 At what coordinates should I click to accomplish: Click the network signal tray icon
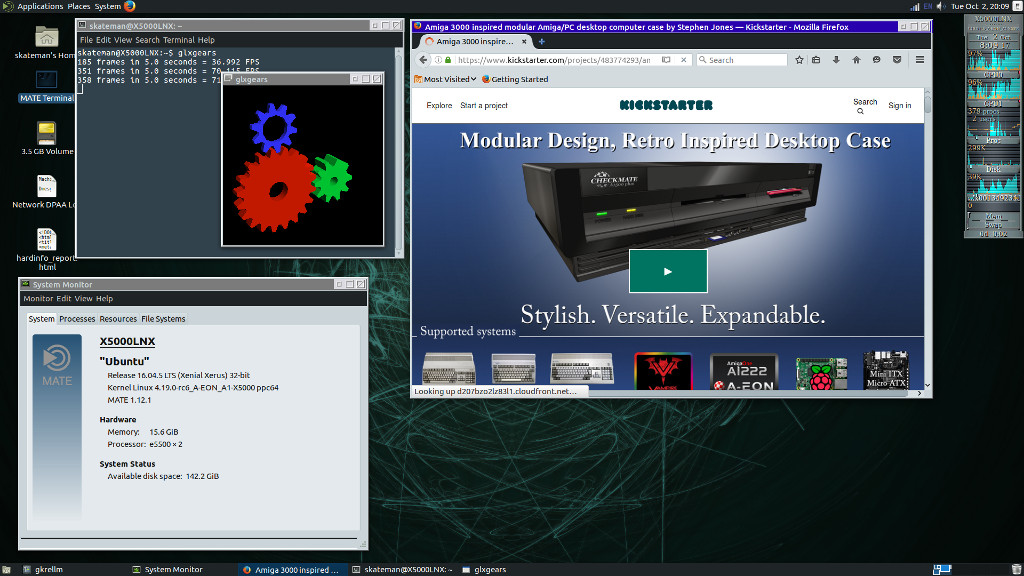[914, 7]
